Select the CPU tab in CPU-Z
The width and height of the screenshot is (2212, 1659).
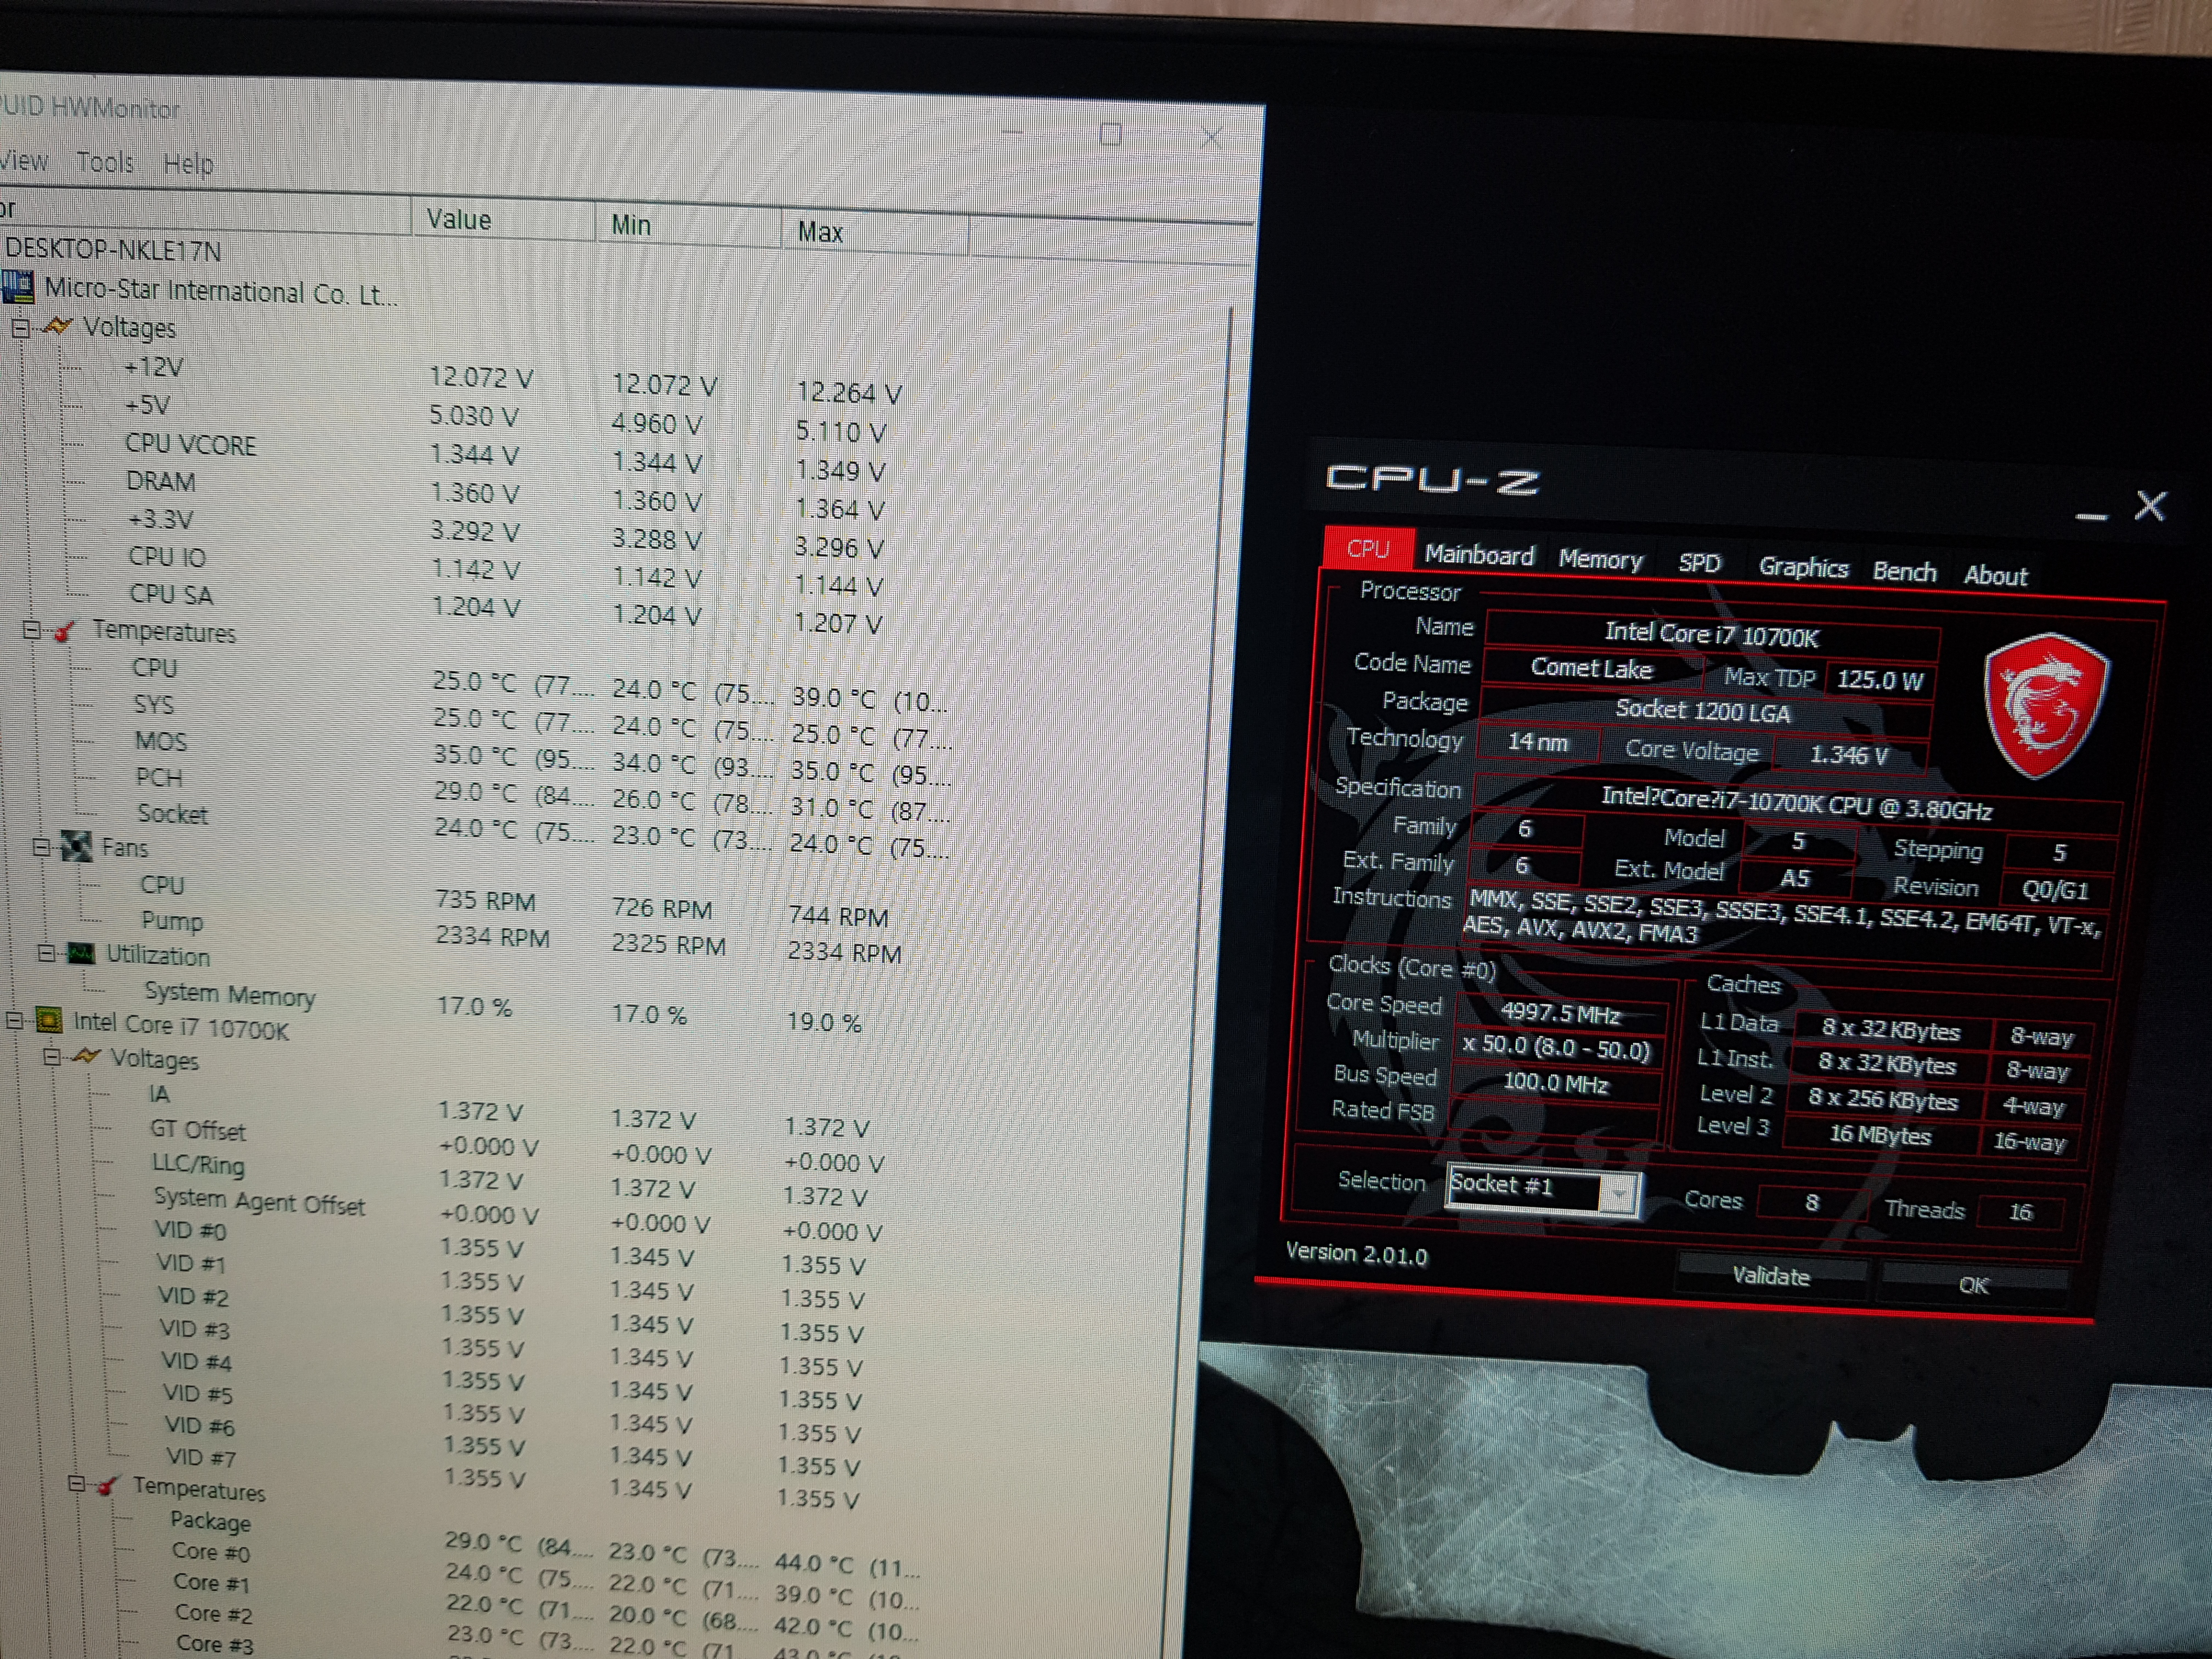tap(1368, 549)
